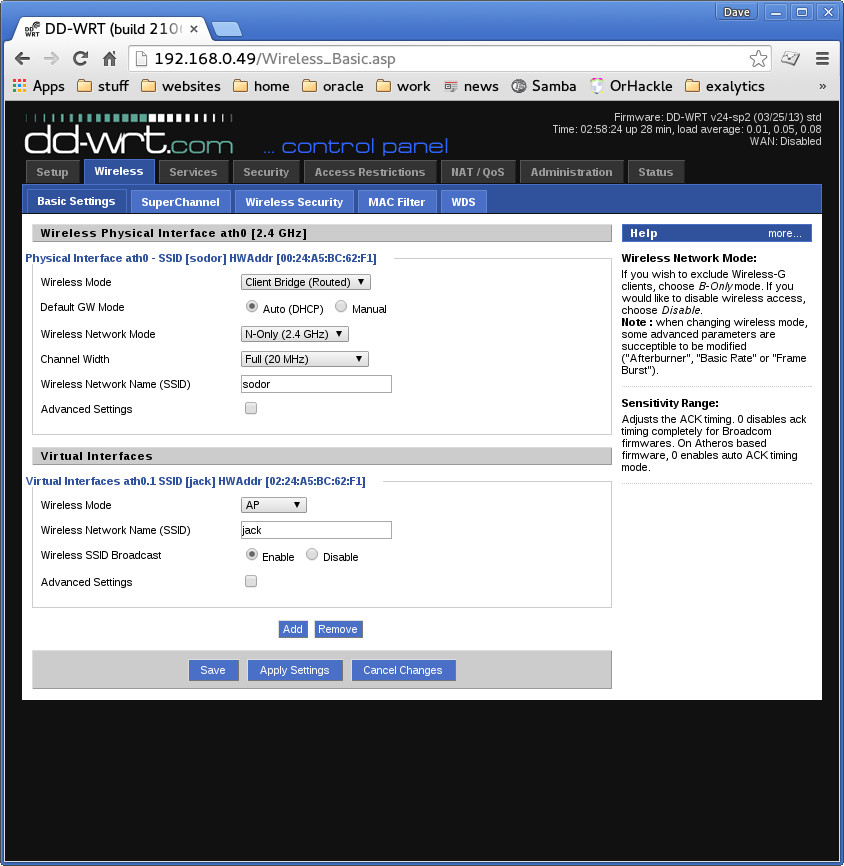Add a virtual interface

pyautogui.click(x=293, y=629)
